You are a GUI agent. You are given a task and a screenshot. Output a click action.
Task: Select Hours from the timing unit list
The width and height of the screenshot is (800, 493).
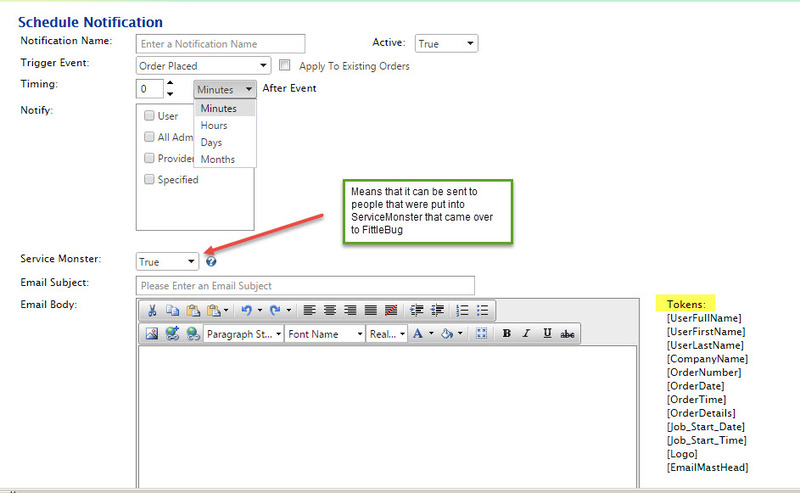[x=214, y=125]
